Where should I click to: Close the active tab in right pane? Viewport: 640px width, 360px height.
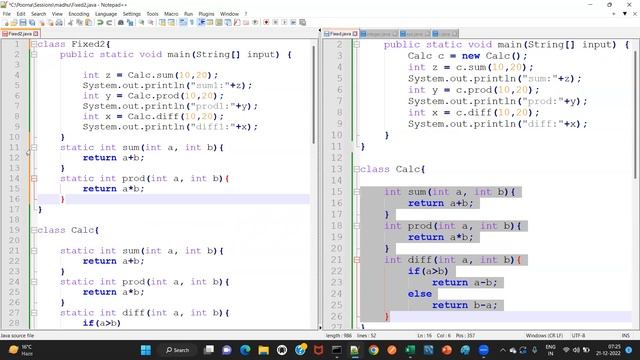(355, 34)
